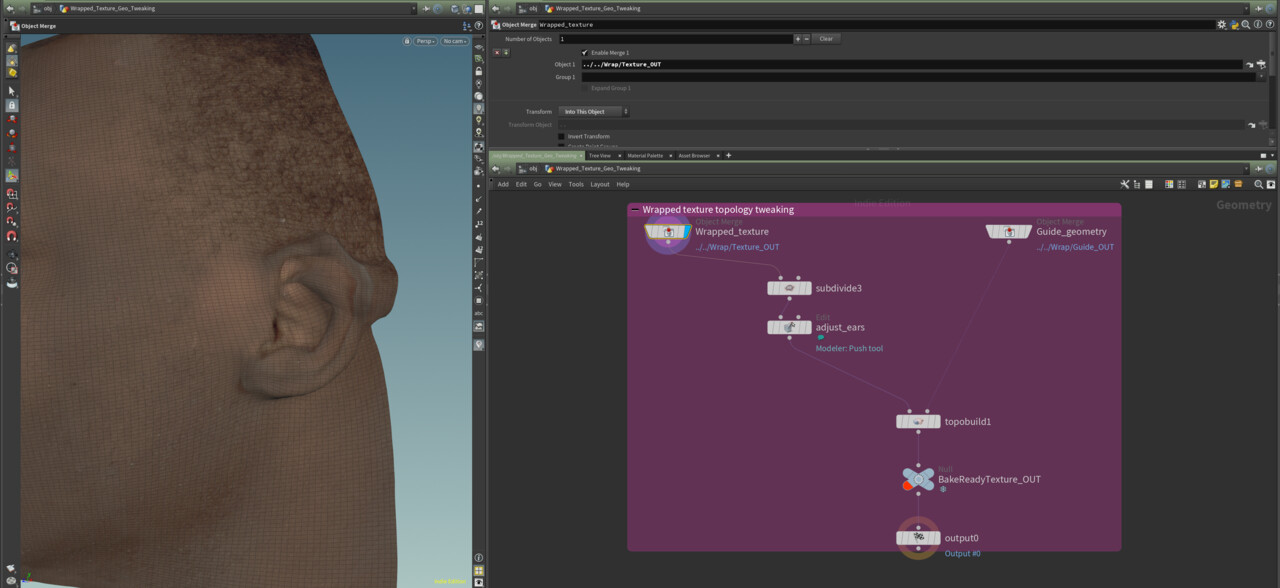1280x588 pixels.
Task: Click the back arrow in viewport path bar
Action: click(x=8, y=8)
